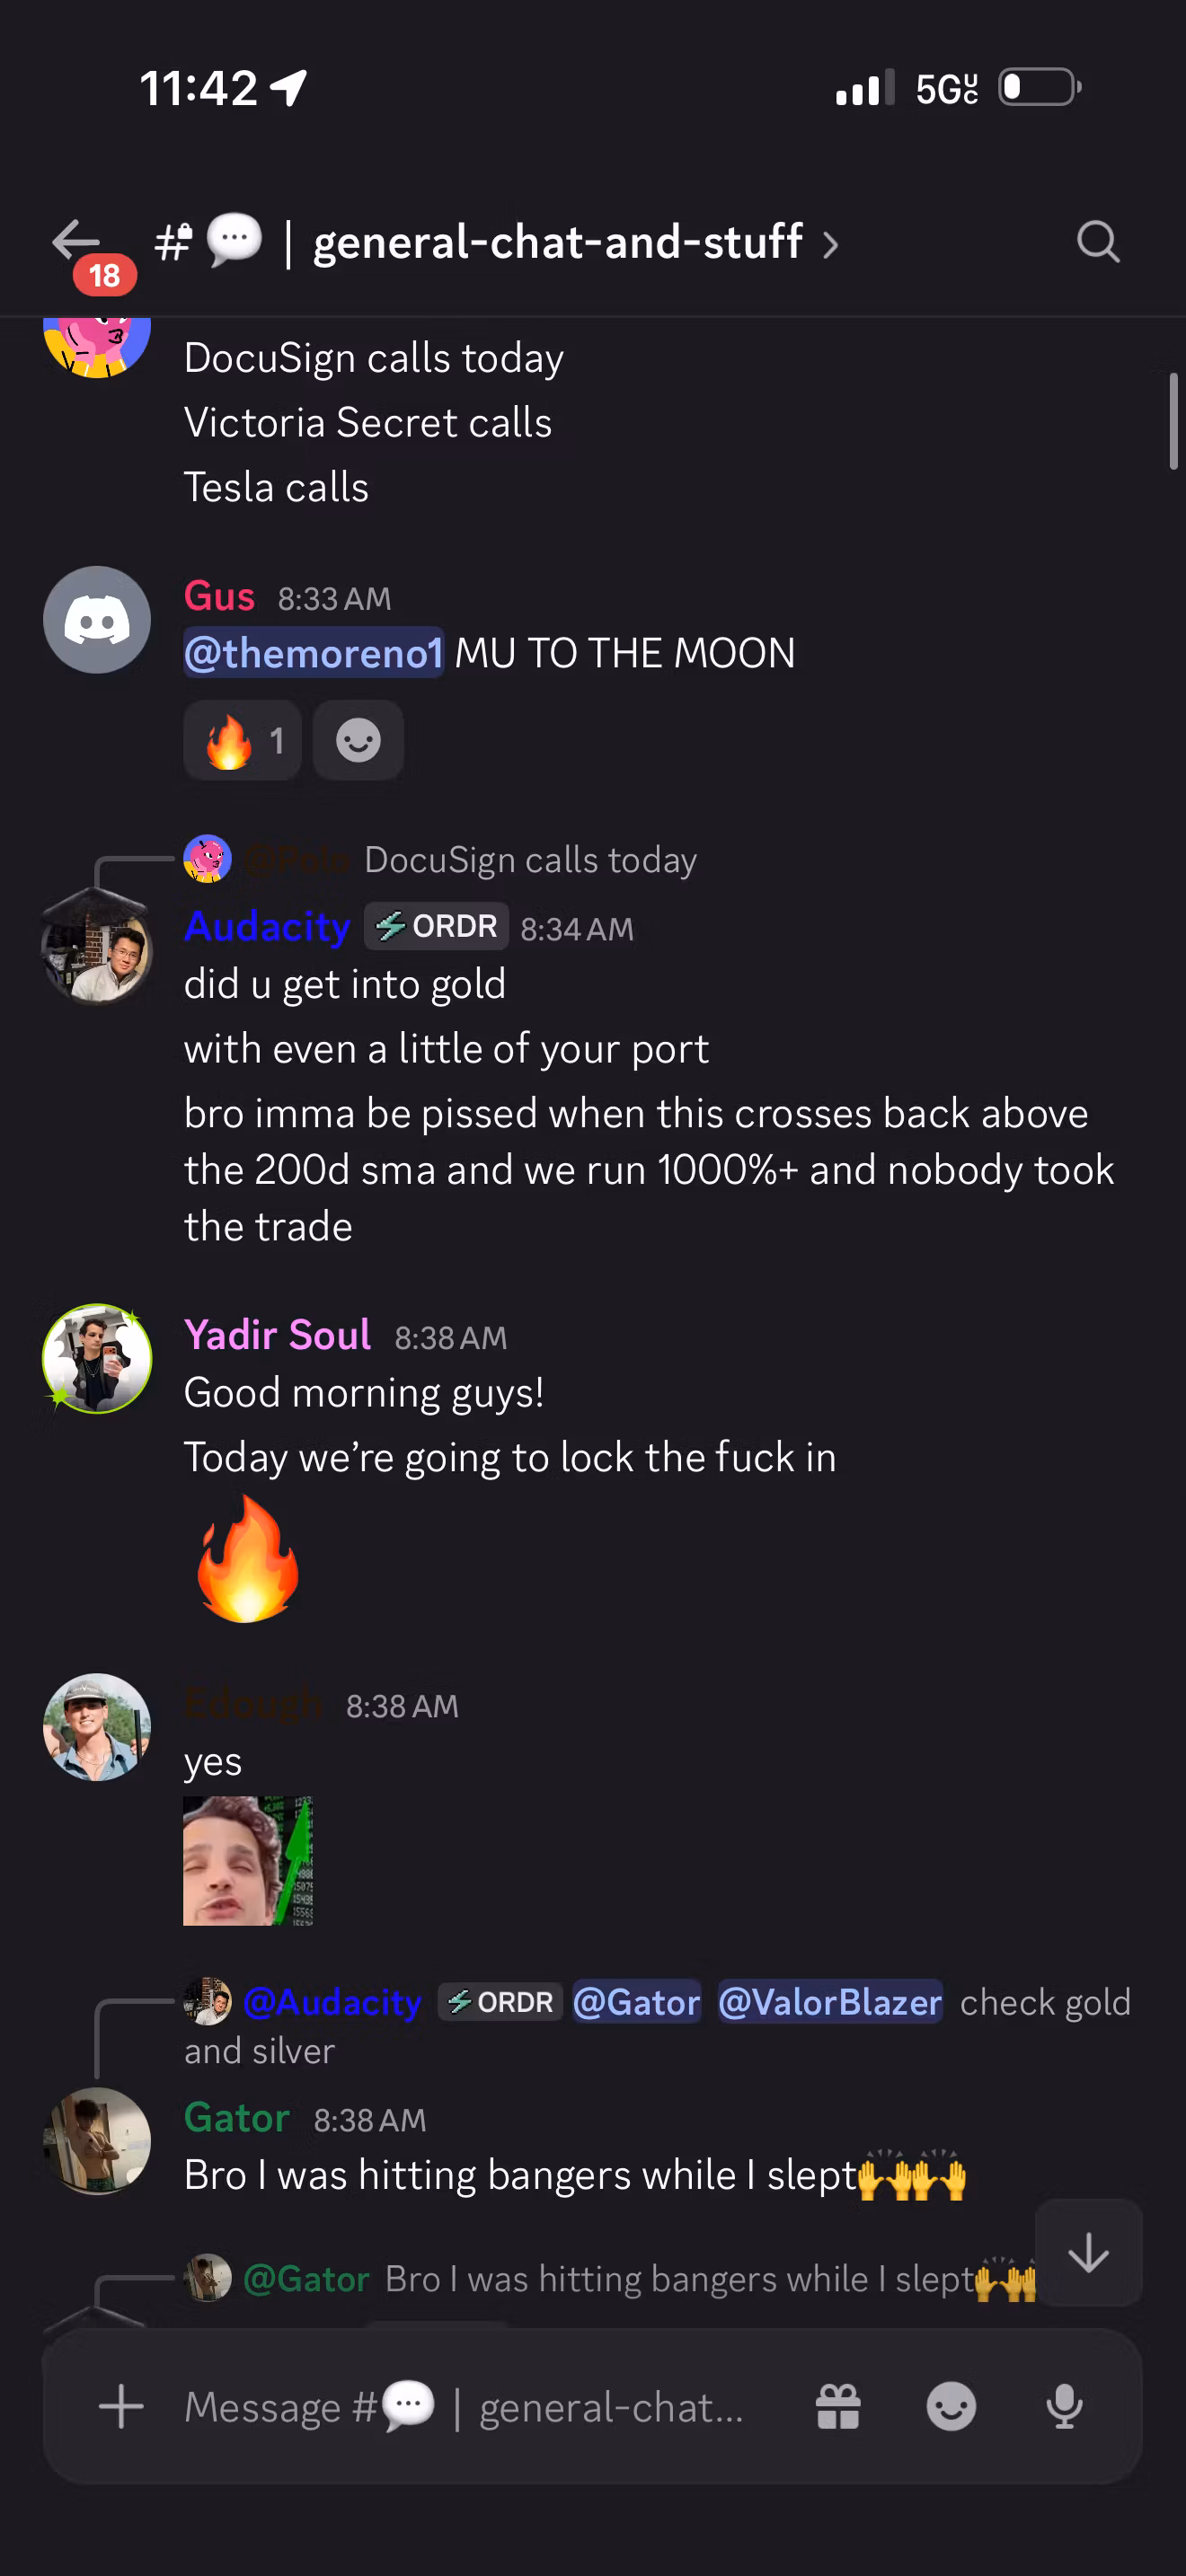This screenshot has width=1186, height=2576.
Task: Open emoji picker in message bar
Action: [x=951, y=2407]
